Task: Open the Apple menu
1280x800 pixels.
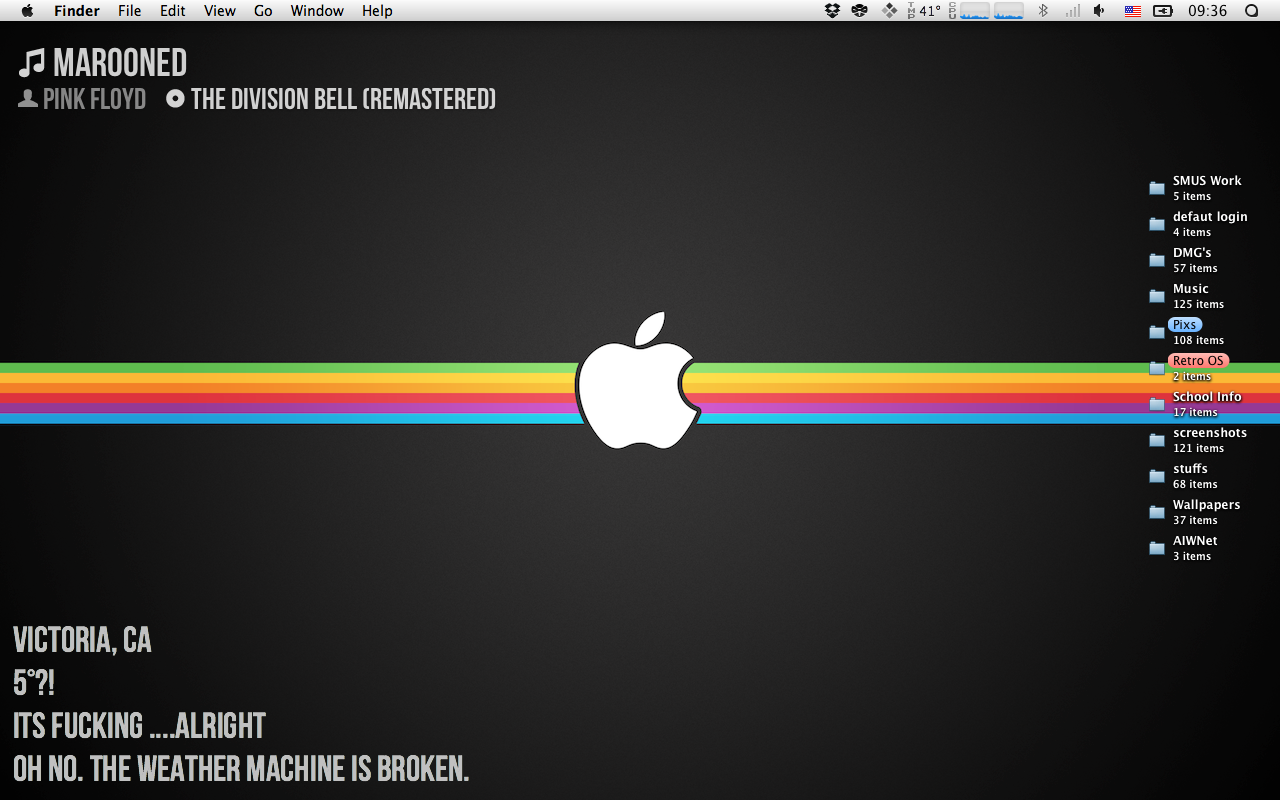Action: tap(27, 10)
